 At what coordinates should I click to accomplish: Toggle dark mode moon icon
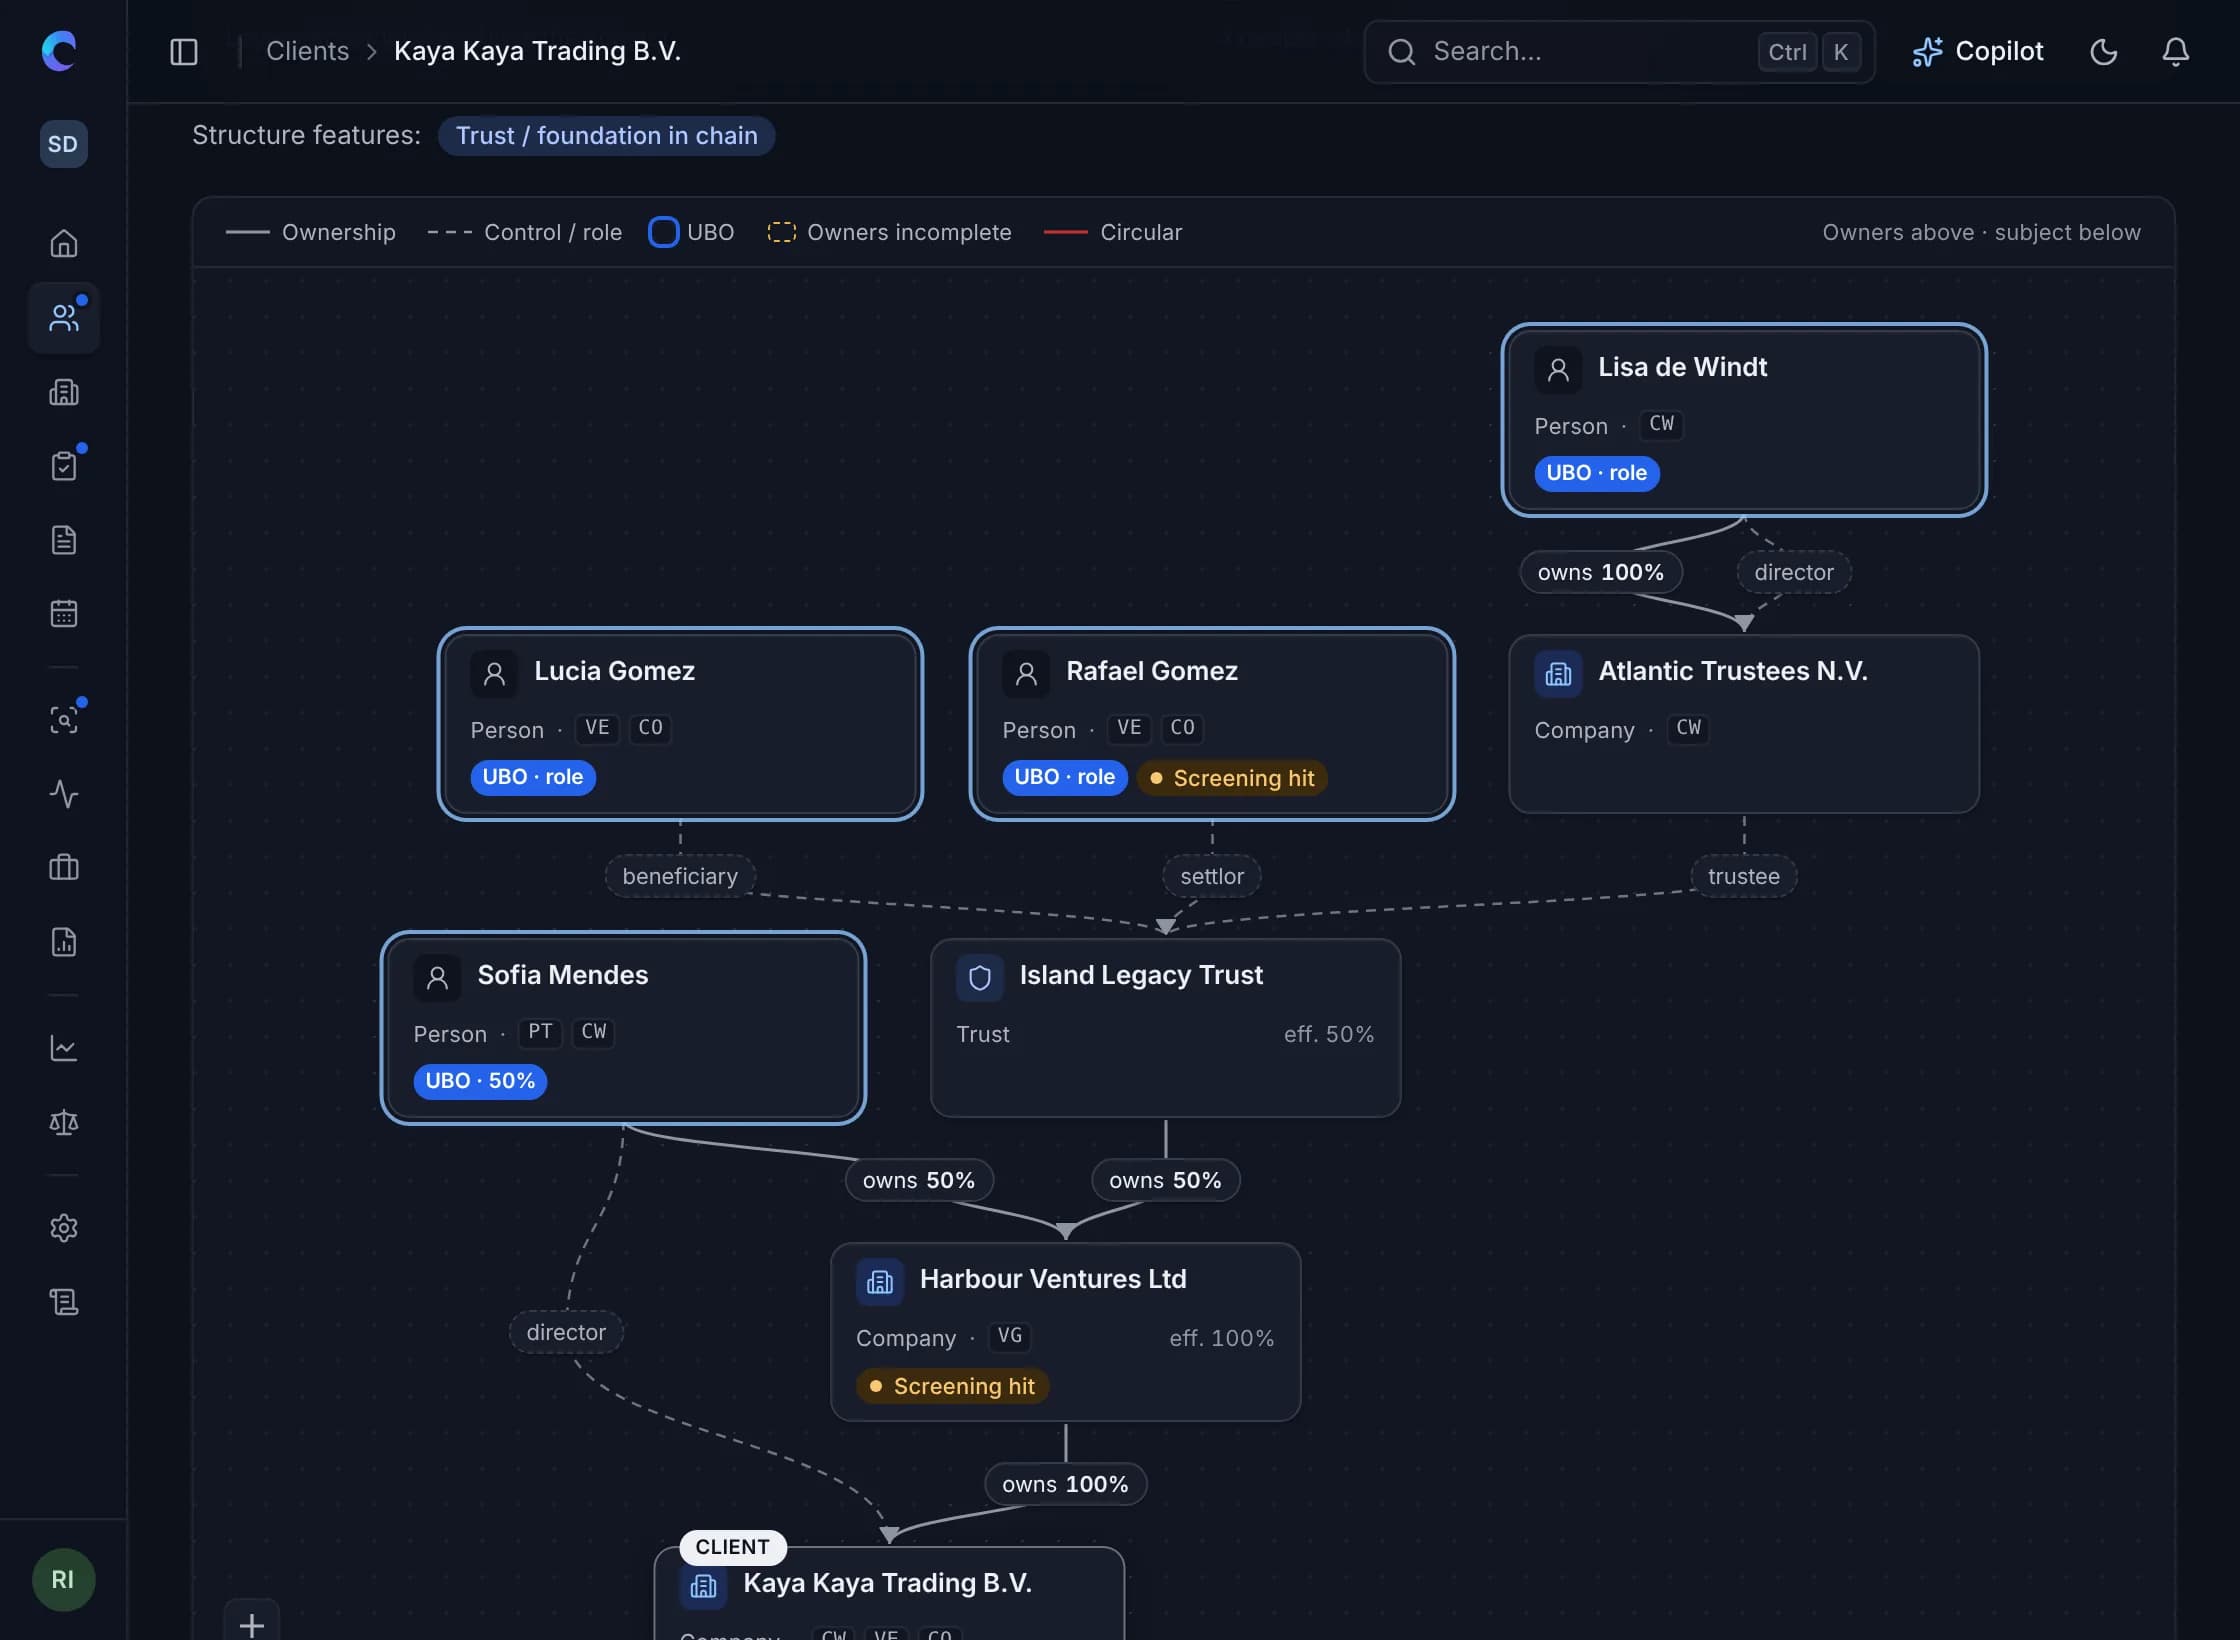point(2104,51)
